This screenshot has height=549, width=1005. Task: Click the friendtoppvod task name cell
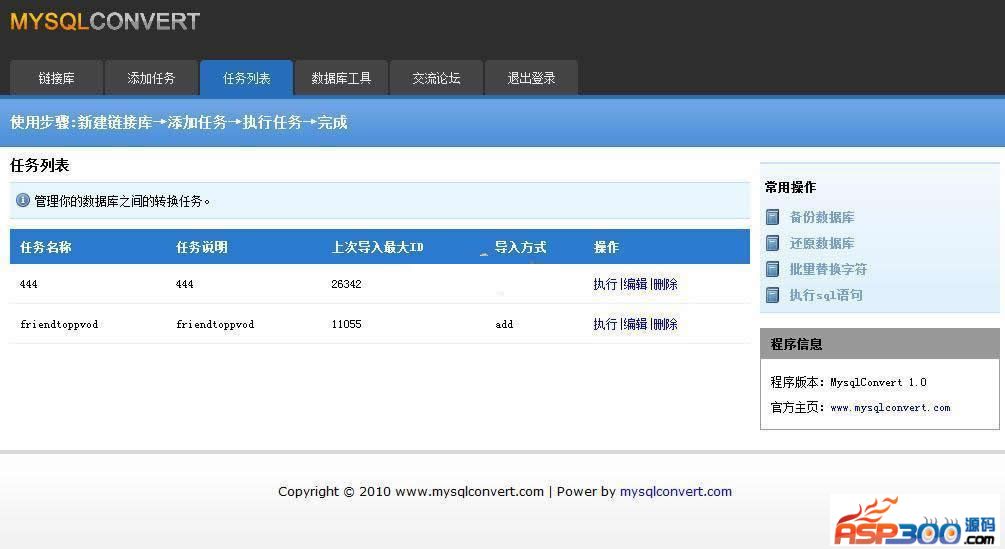click(59, 324)
